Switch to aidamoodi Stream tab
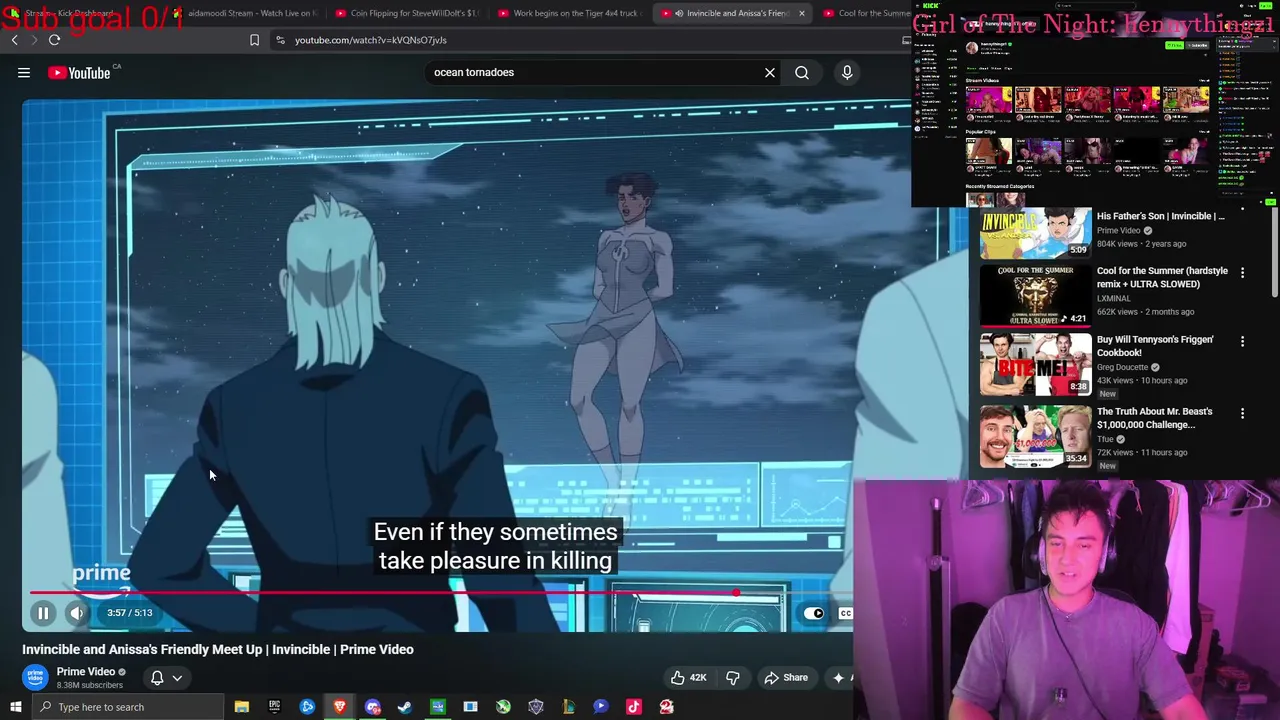Viewport: 1280px width, 720px height. pyautogui.click(x=245, y=13)
